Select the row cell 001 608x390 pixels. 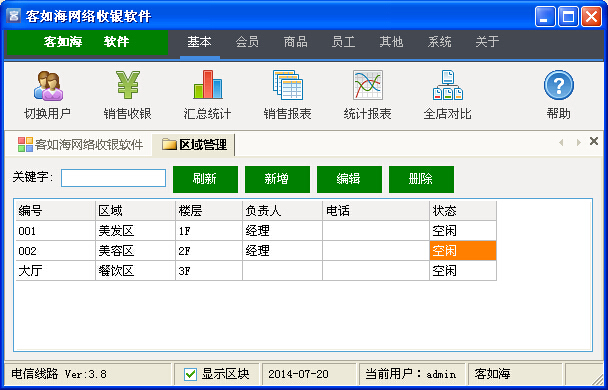pyautogui.click(x=55, y=231)
